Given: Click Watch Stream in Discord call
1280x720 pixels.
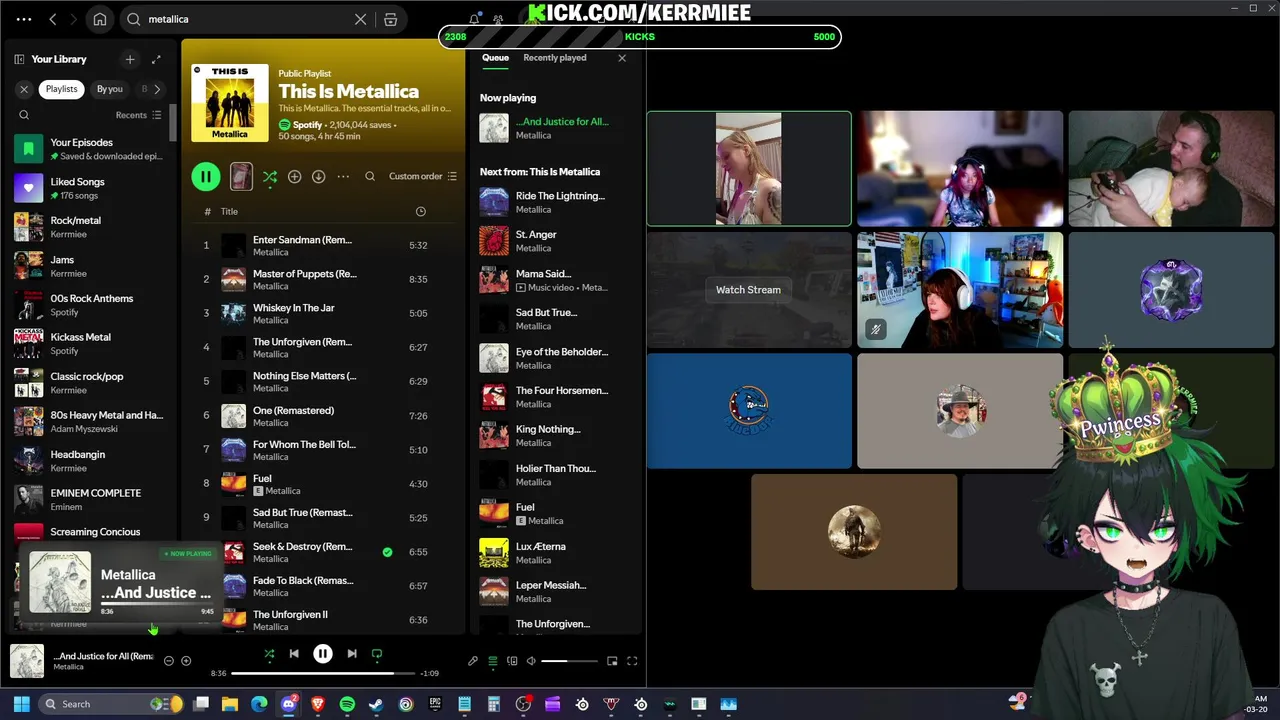Looking at the screenshot, I should click(x=748, y=290).
